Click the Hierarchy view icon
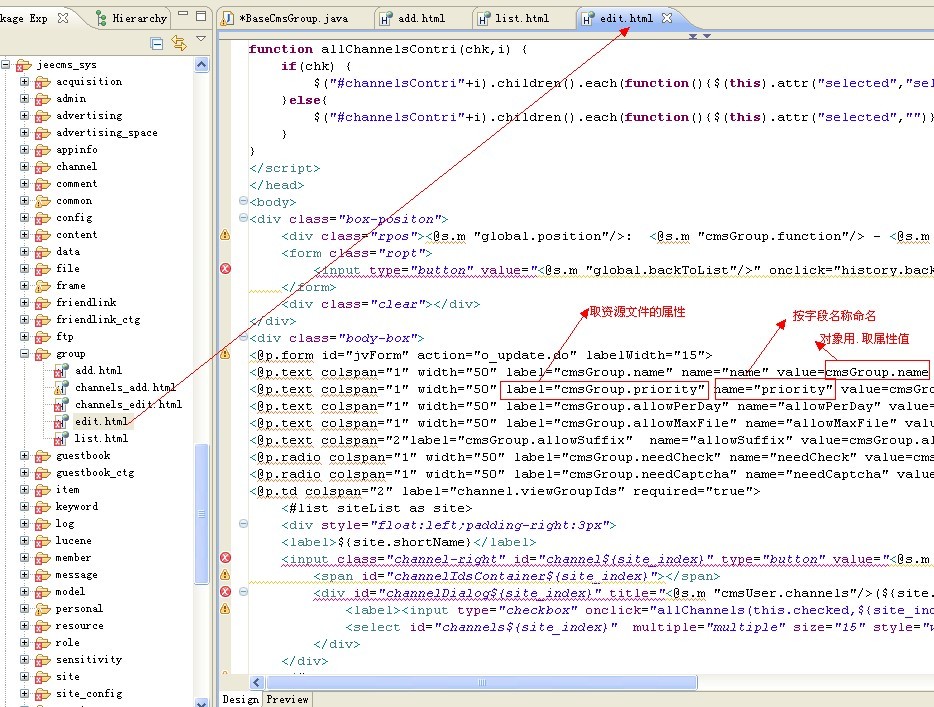This screenshot has height=707, width=934. pyautogui.click(x=101, y=19)
